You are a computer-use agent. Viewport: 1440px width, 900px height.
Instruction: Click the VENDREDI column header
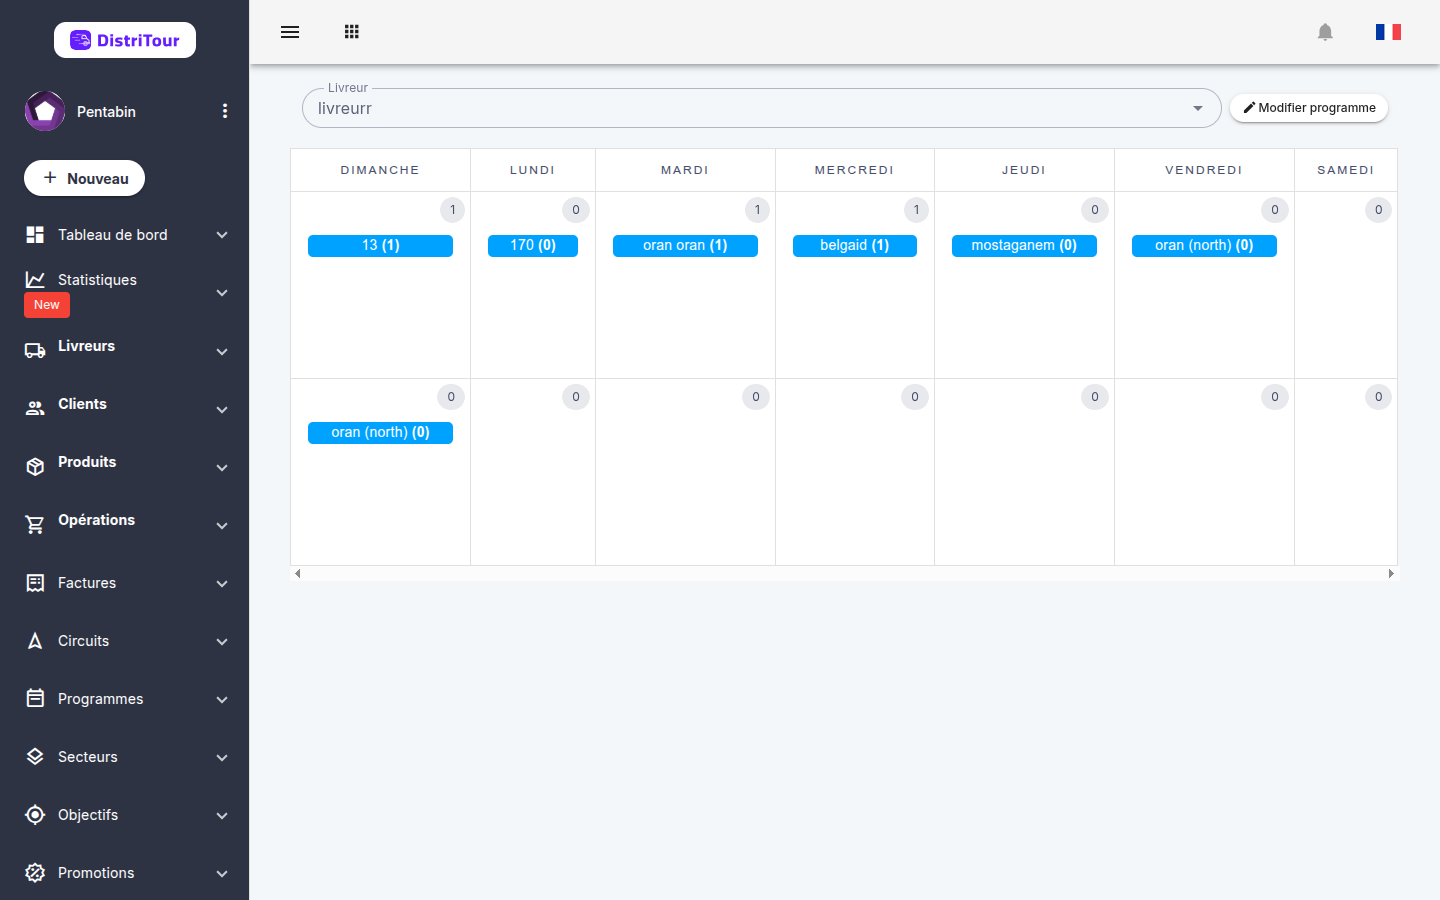(x=1204, y=170)
